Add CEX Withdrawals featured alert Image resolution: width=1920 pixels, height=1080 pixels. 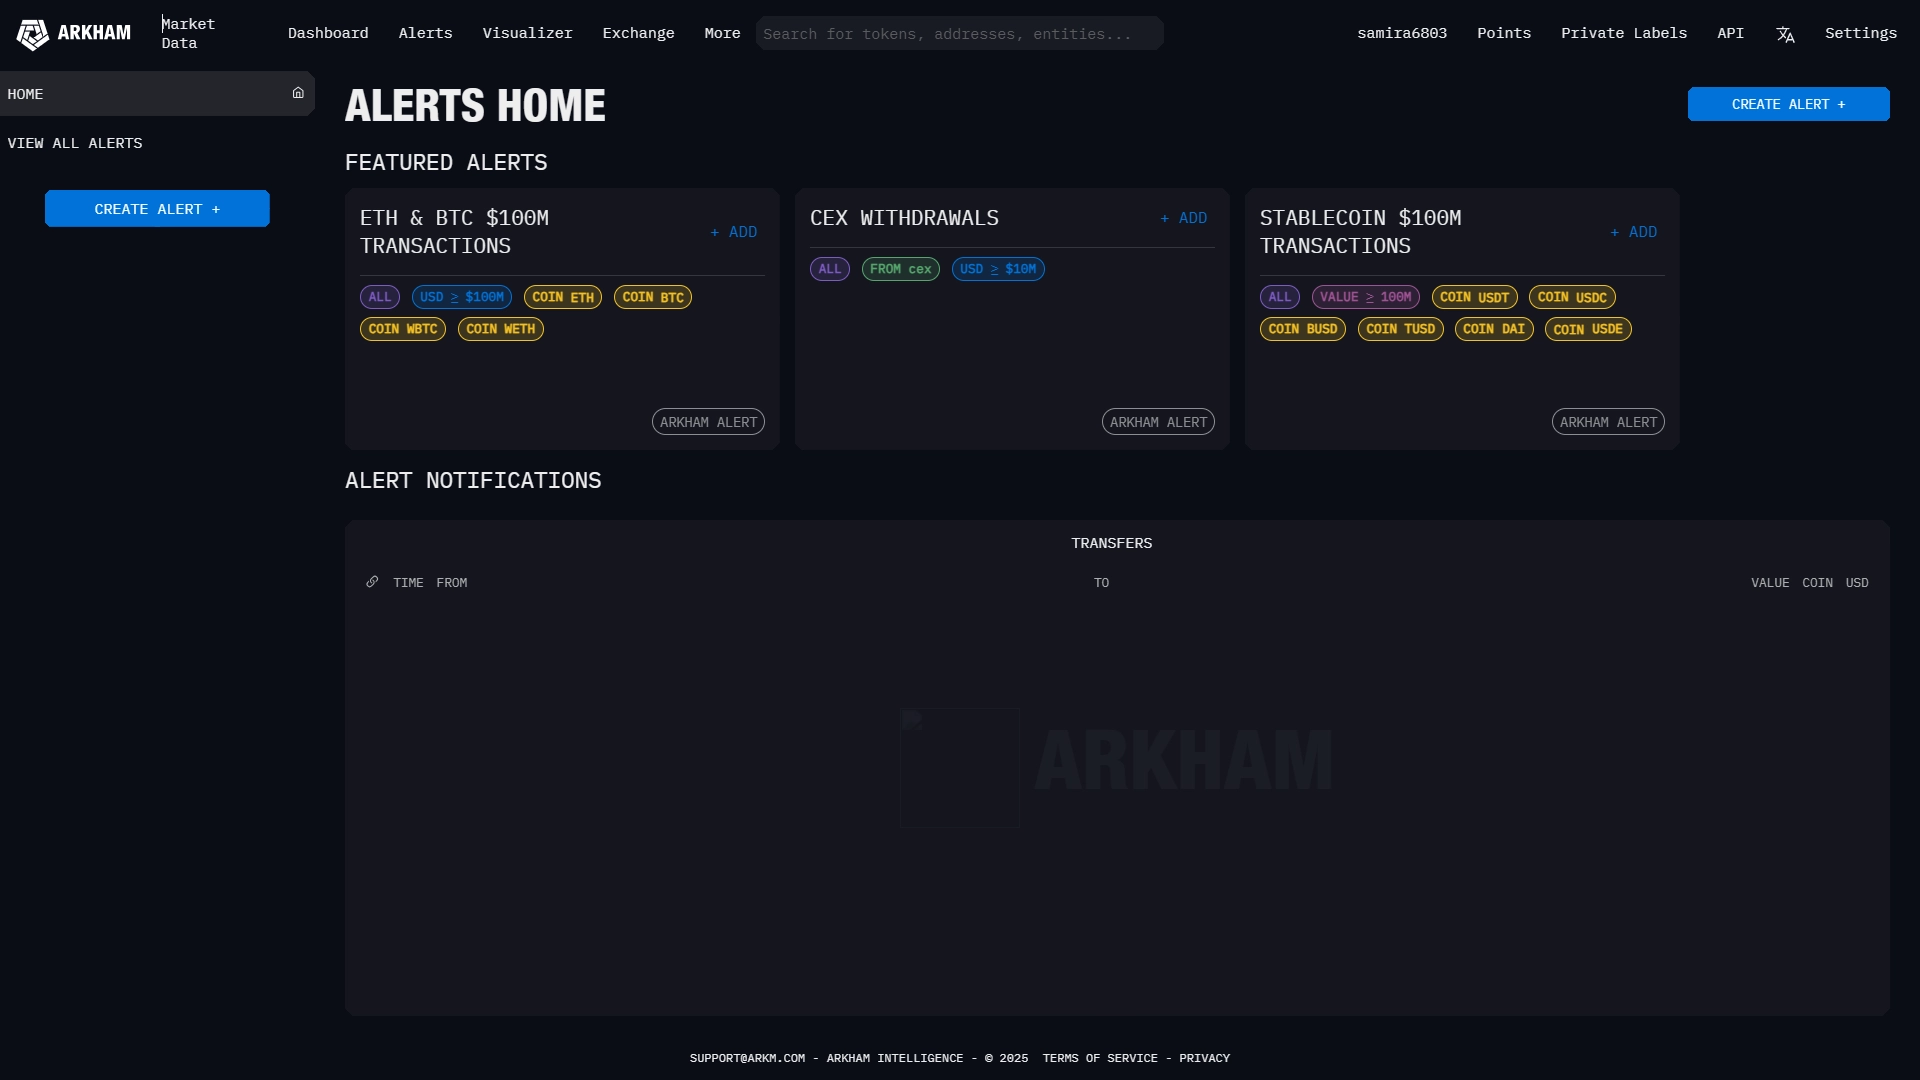(x=1184, y=218)
